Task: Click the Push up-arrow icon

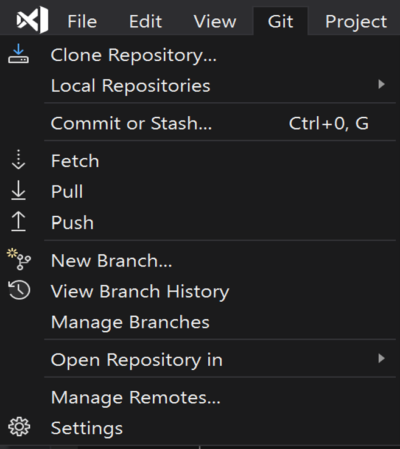Action: click(x=18, y=221)
